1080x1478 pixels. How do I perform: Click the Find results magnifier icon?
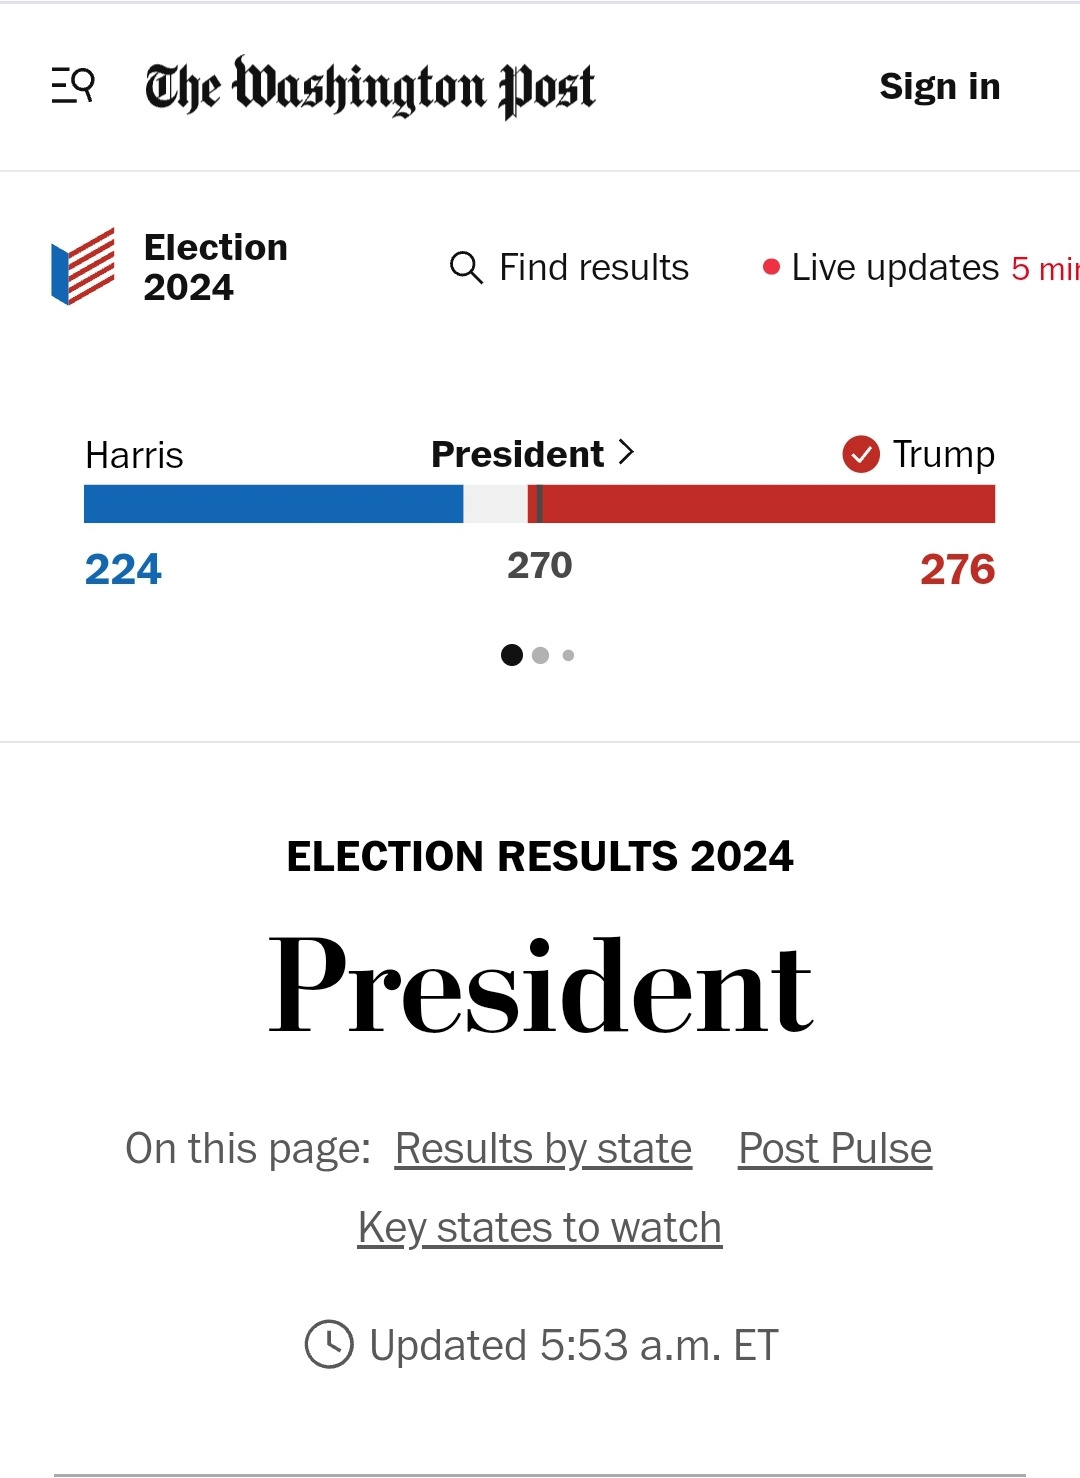(466, 268)
